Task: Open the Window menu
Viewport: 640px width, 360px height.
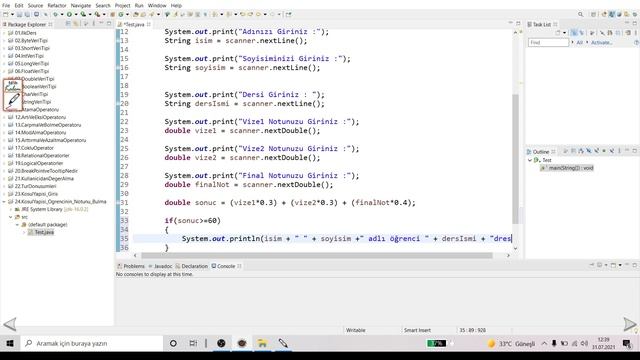Action: 157,6
